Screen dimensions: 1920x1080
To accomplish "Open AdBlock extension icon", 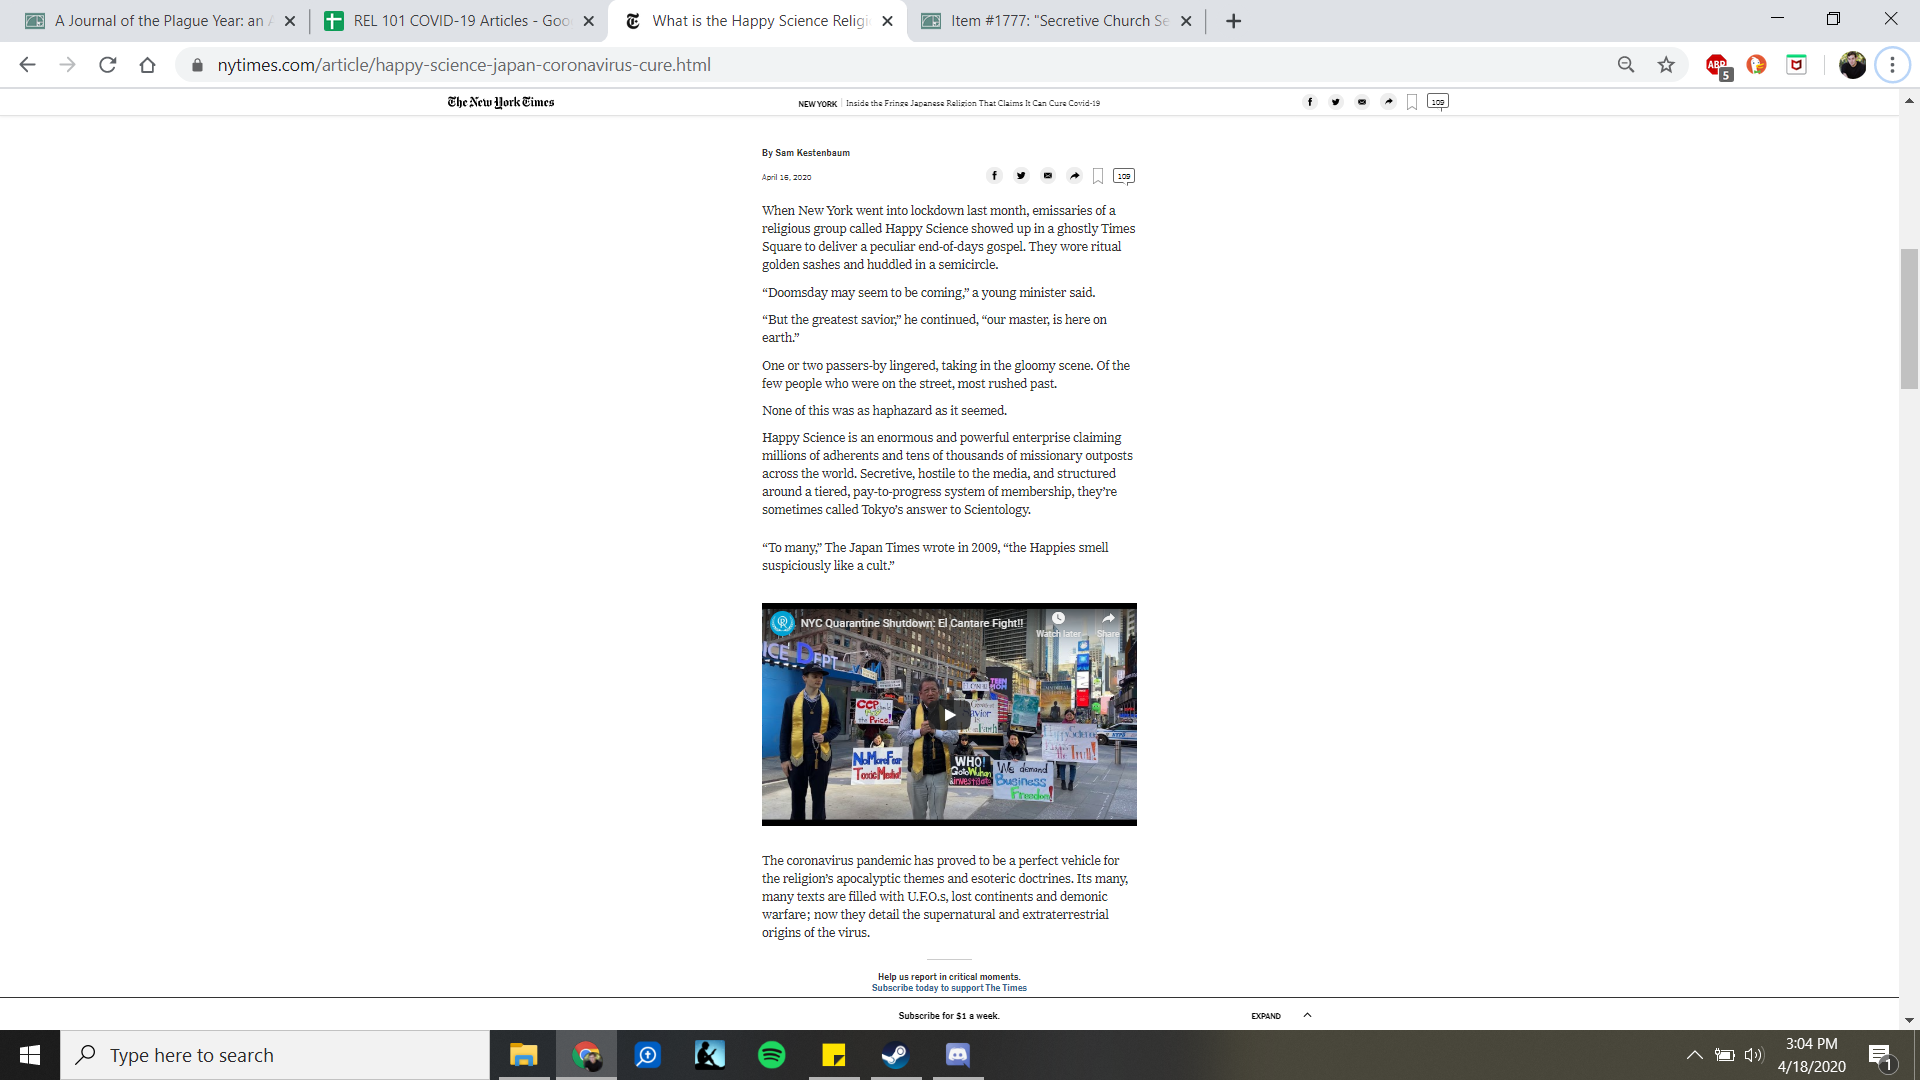I will click(1717, 65).
